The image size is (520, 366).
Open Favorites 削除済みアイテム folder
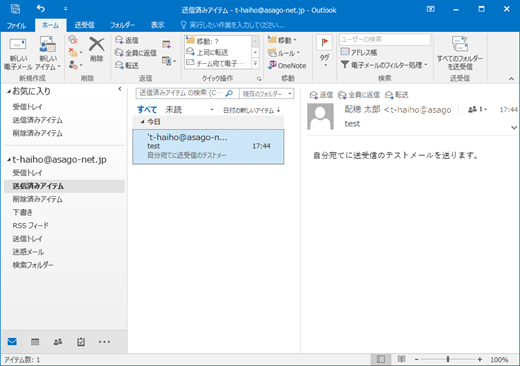click(38, 133)
